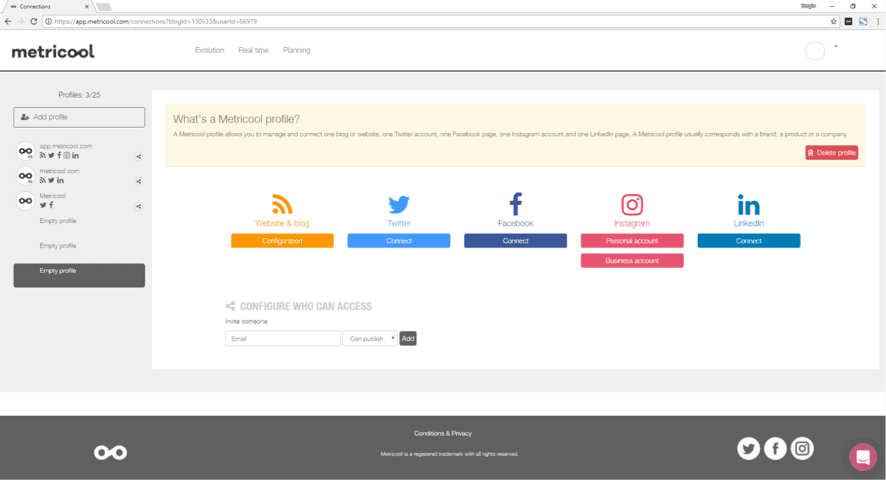Select the highlighted Empty profile entry
The height and width of the screenshot is (480, 886).
79,275
